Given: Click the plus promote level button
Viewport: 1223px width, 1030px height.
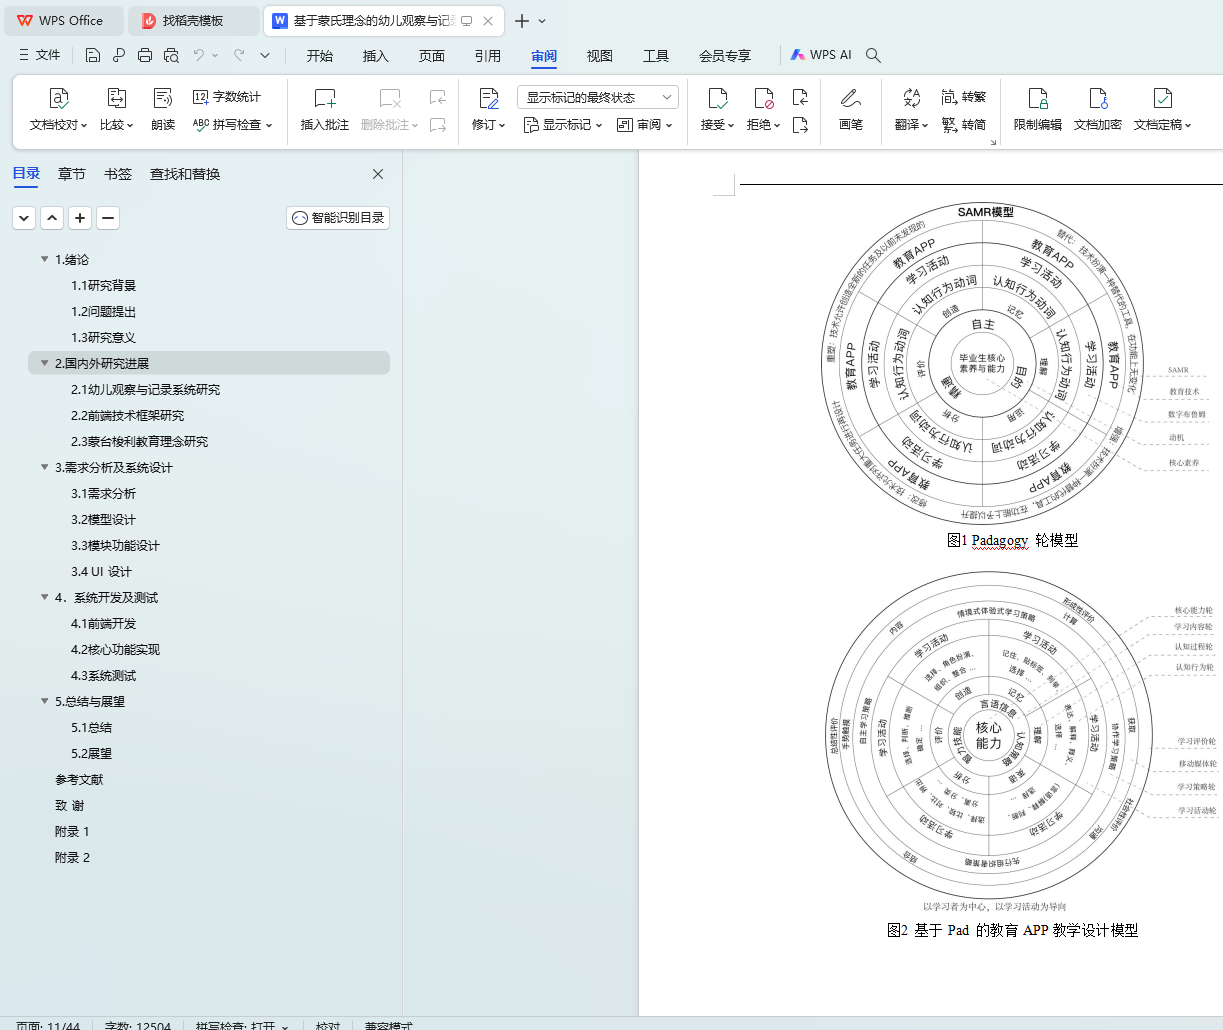Looking at the screenshot, I should 81,218.
